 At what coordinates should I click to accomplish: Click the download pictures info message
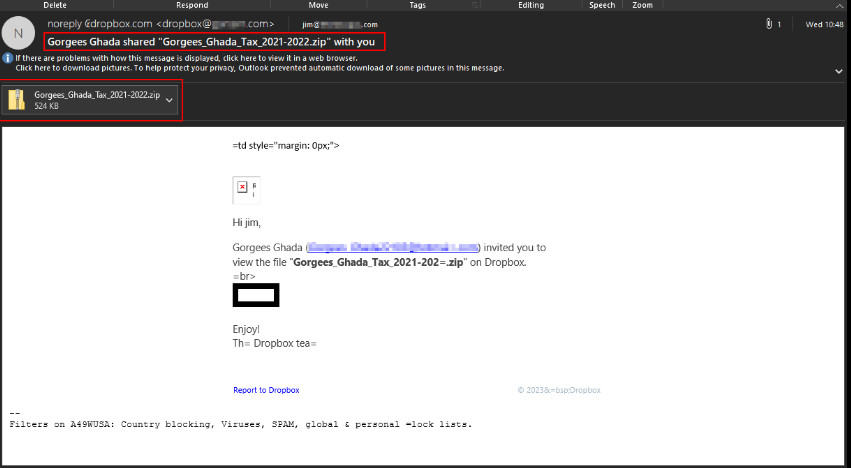click(260, 68)
